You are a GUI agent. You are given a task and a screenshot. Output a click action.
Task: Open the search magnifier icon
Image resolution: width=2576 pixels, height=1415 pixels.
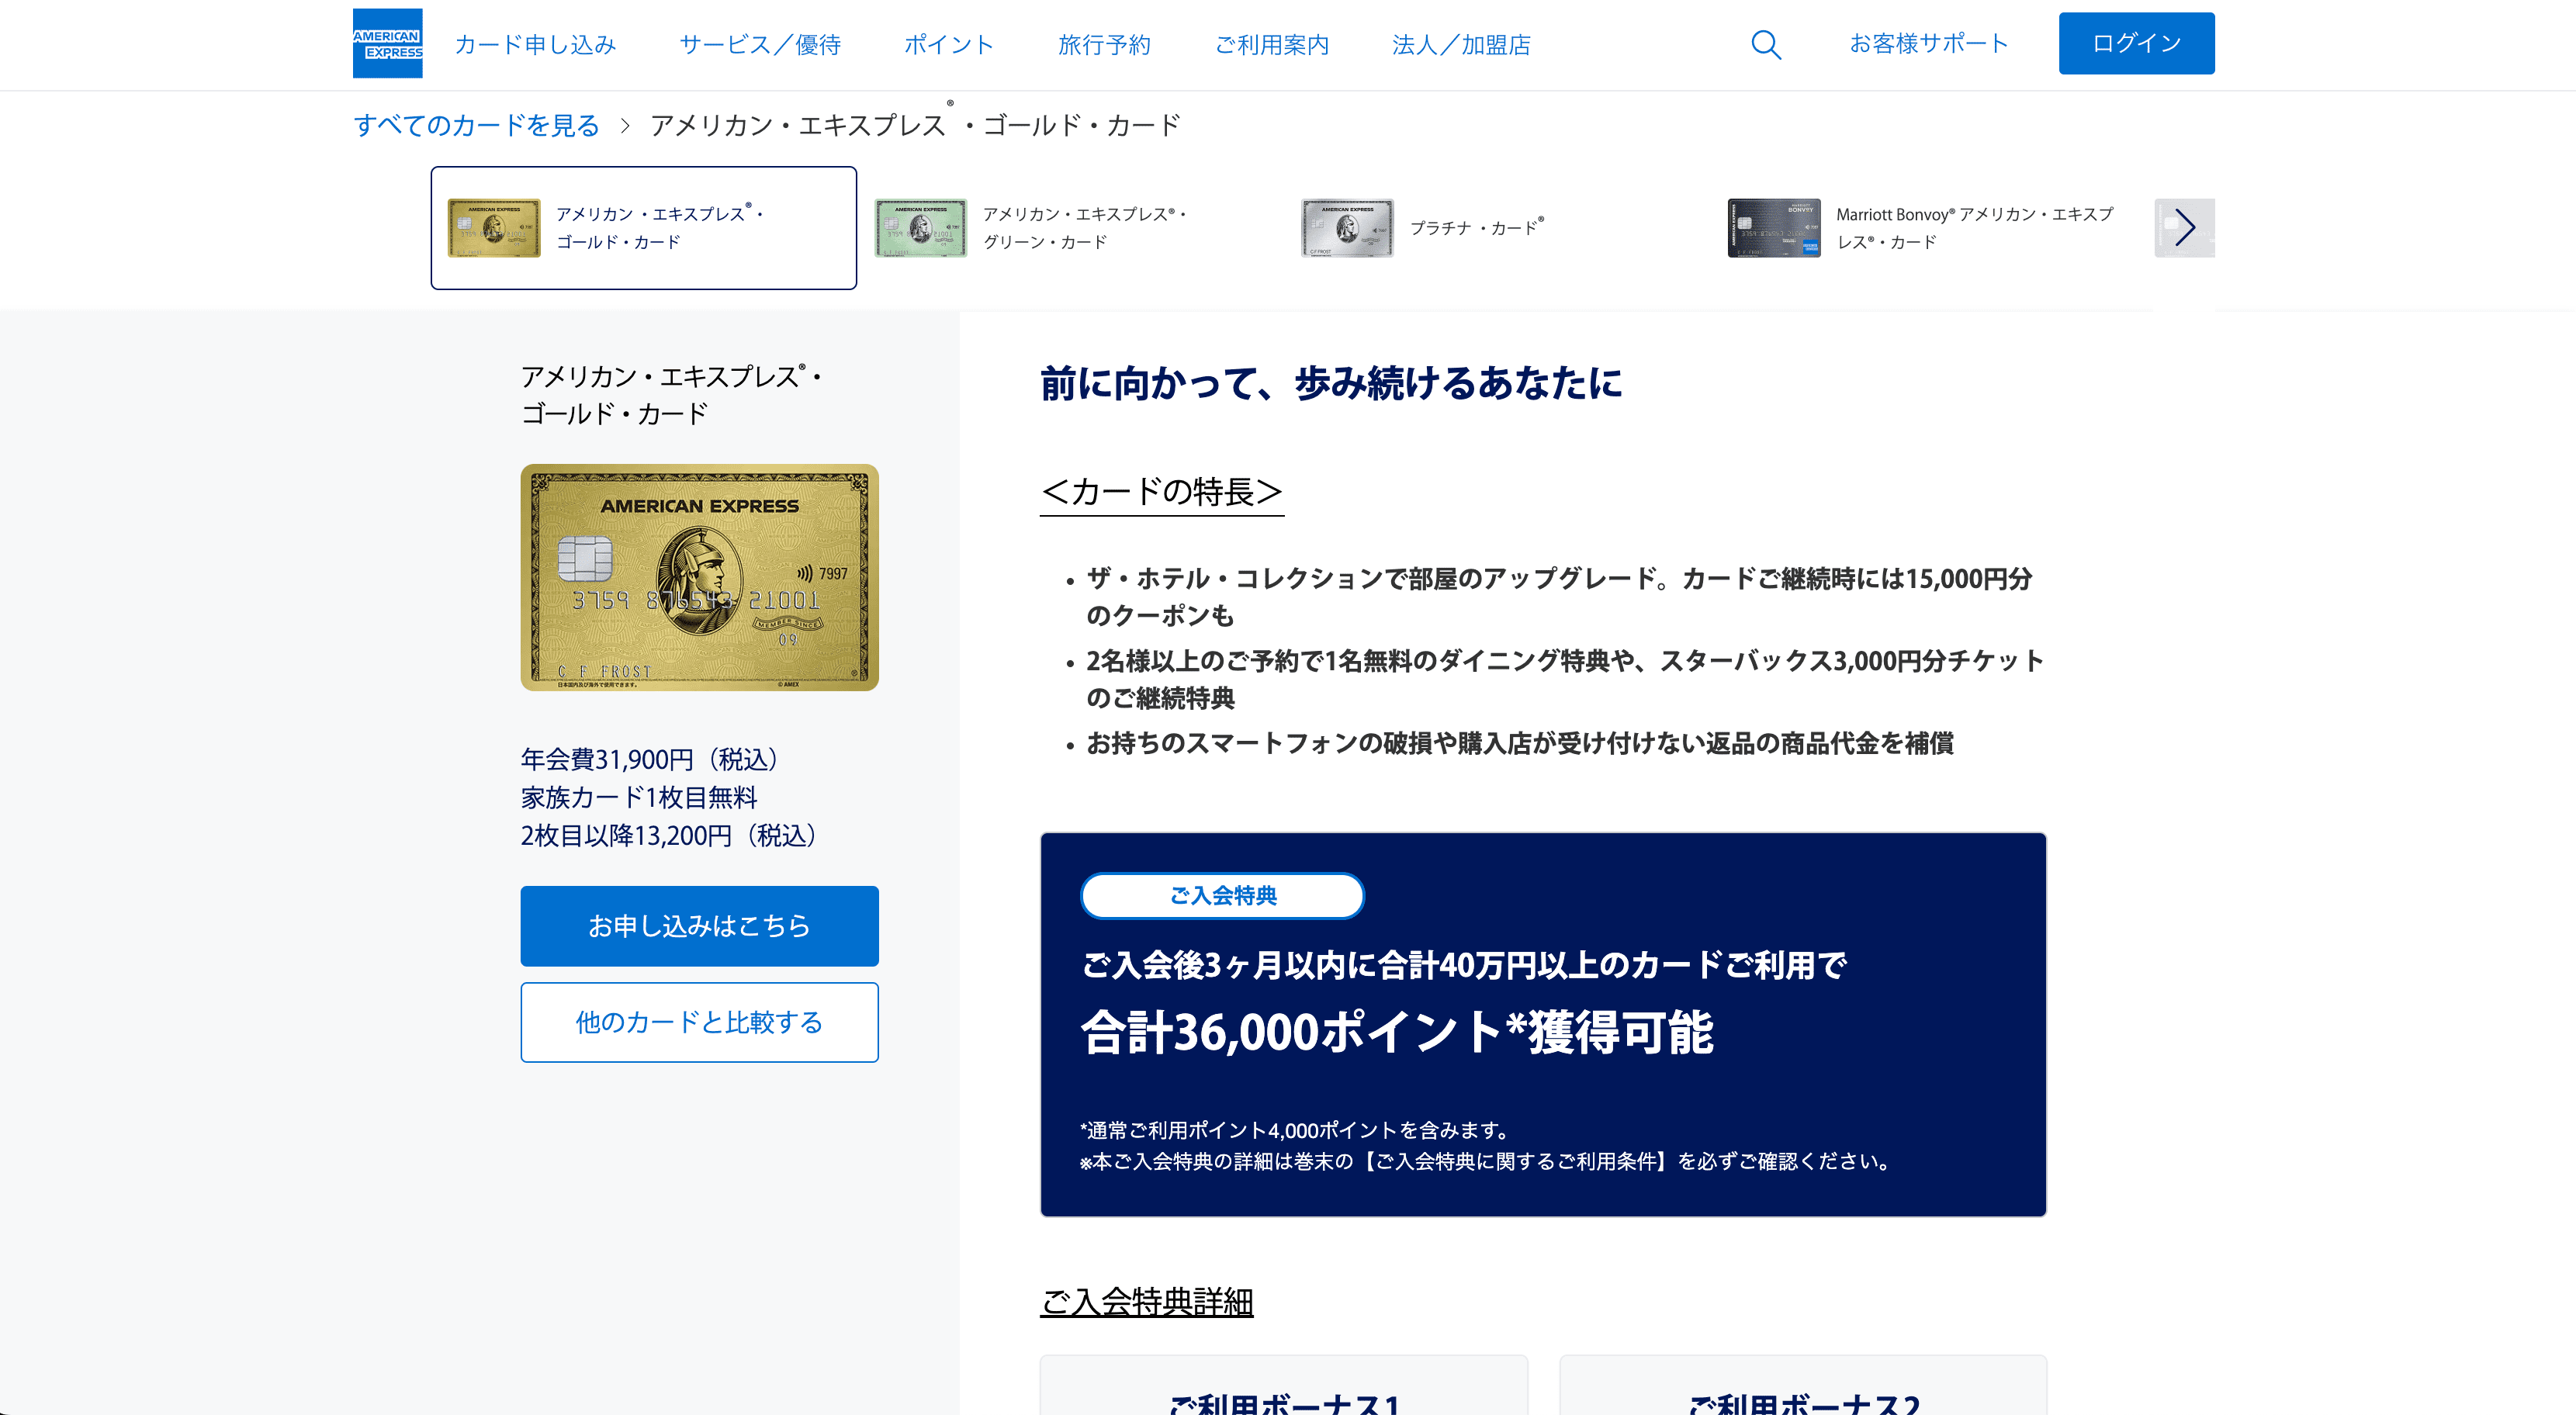click(x=1766, y=44)
